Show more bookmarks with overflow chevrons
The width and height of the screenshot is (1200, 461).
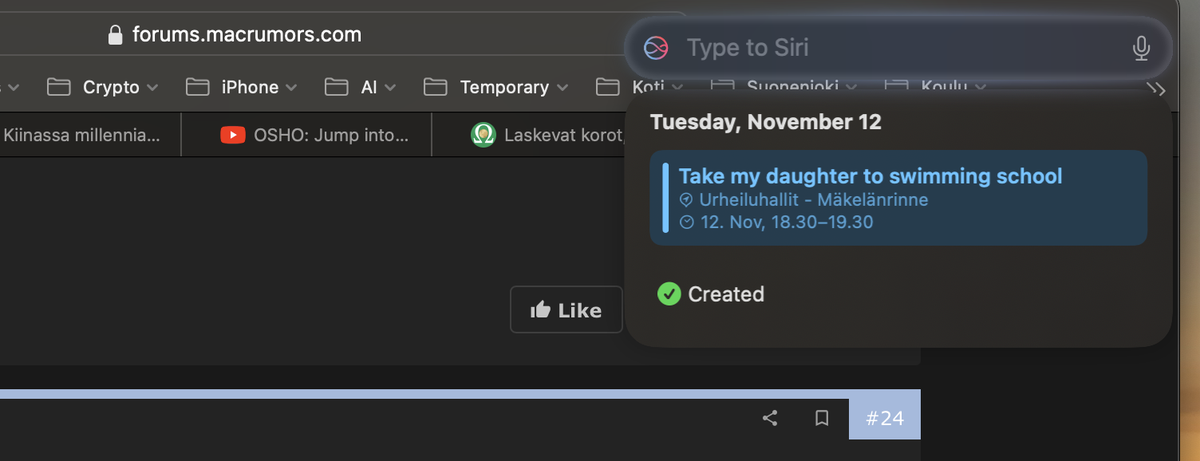[x=1157, y=88]
